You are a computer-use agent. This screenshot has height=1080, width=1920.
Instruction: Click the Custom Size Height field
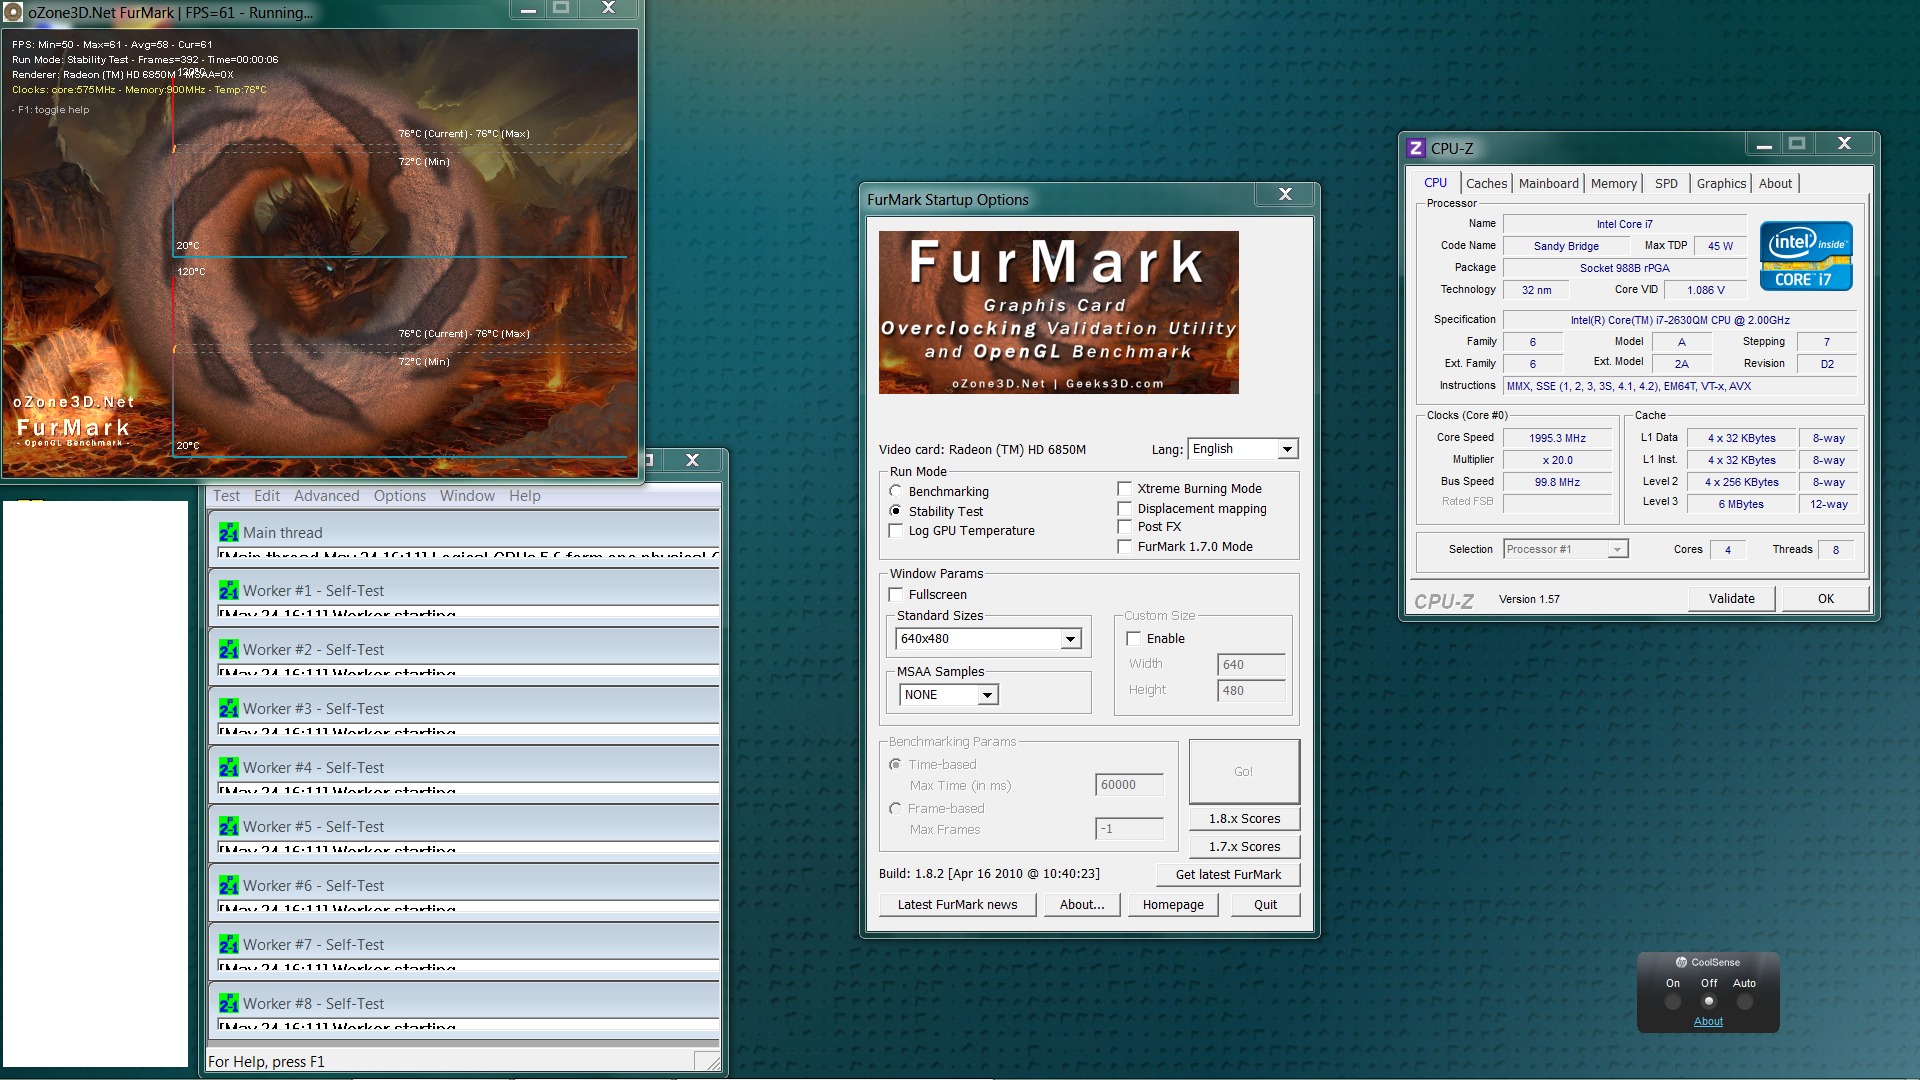coord(1251,691)
